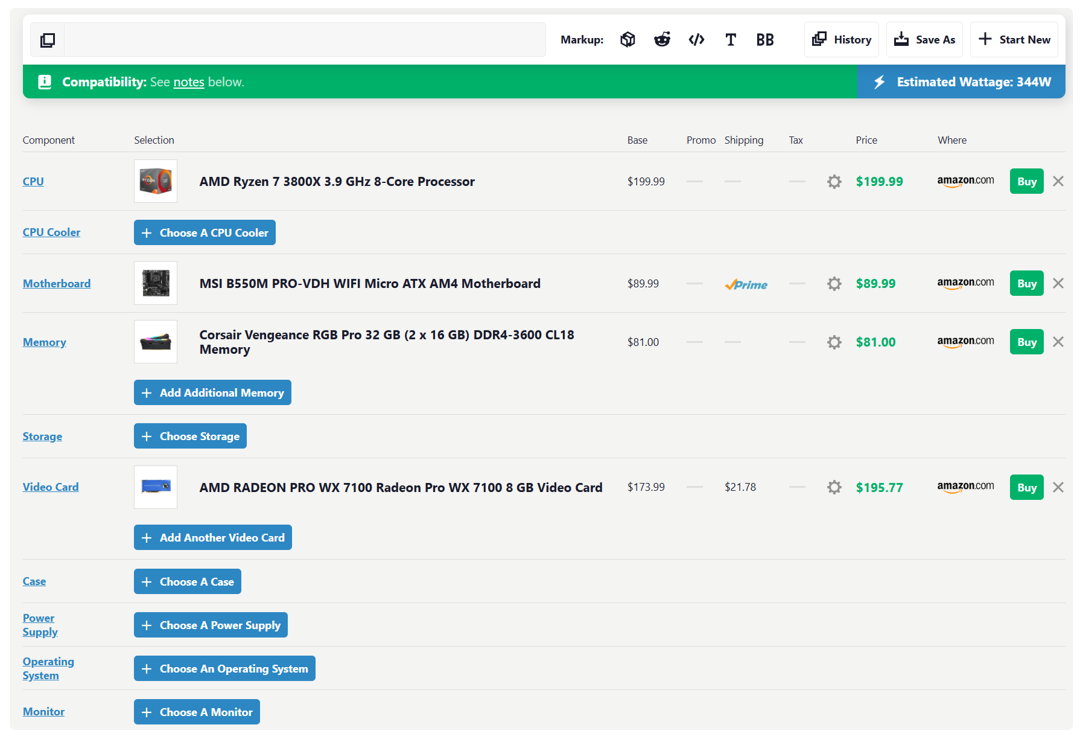Screen dimensions: 1080x748
Task: Buy the Ryzen 7 3800X CPU
Action: 1026,181
